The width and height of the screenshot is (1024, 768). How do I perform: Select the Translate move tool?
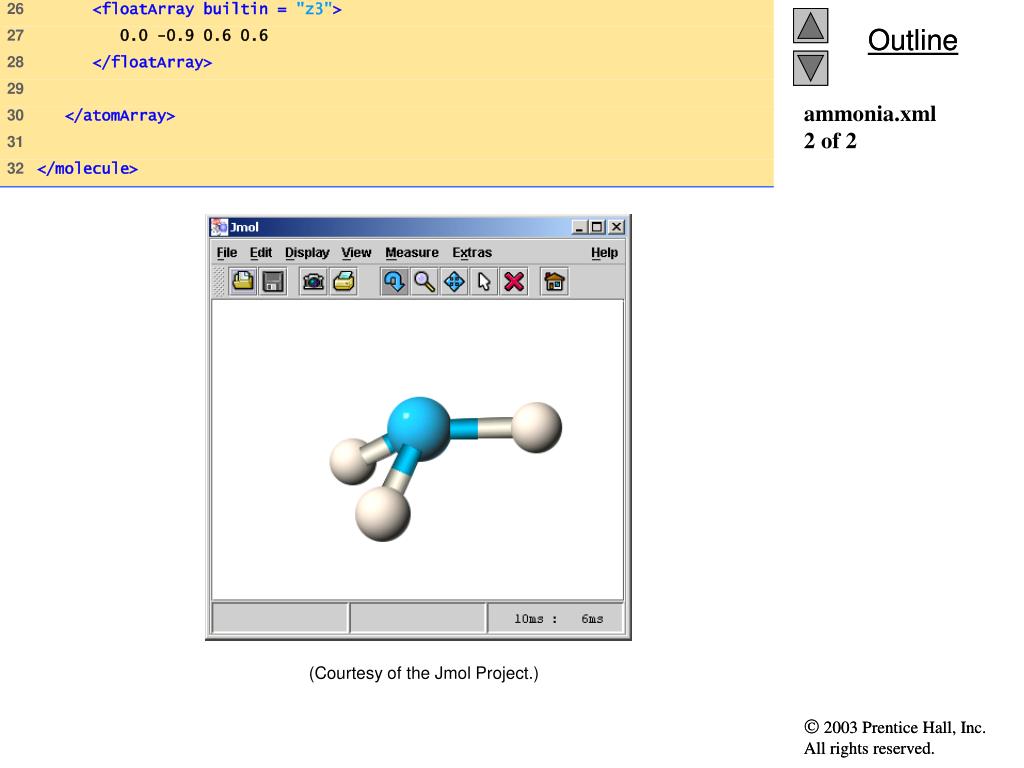pos(455,281)
